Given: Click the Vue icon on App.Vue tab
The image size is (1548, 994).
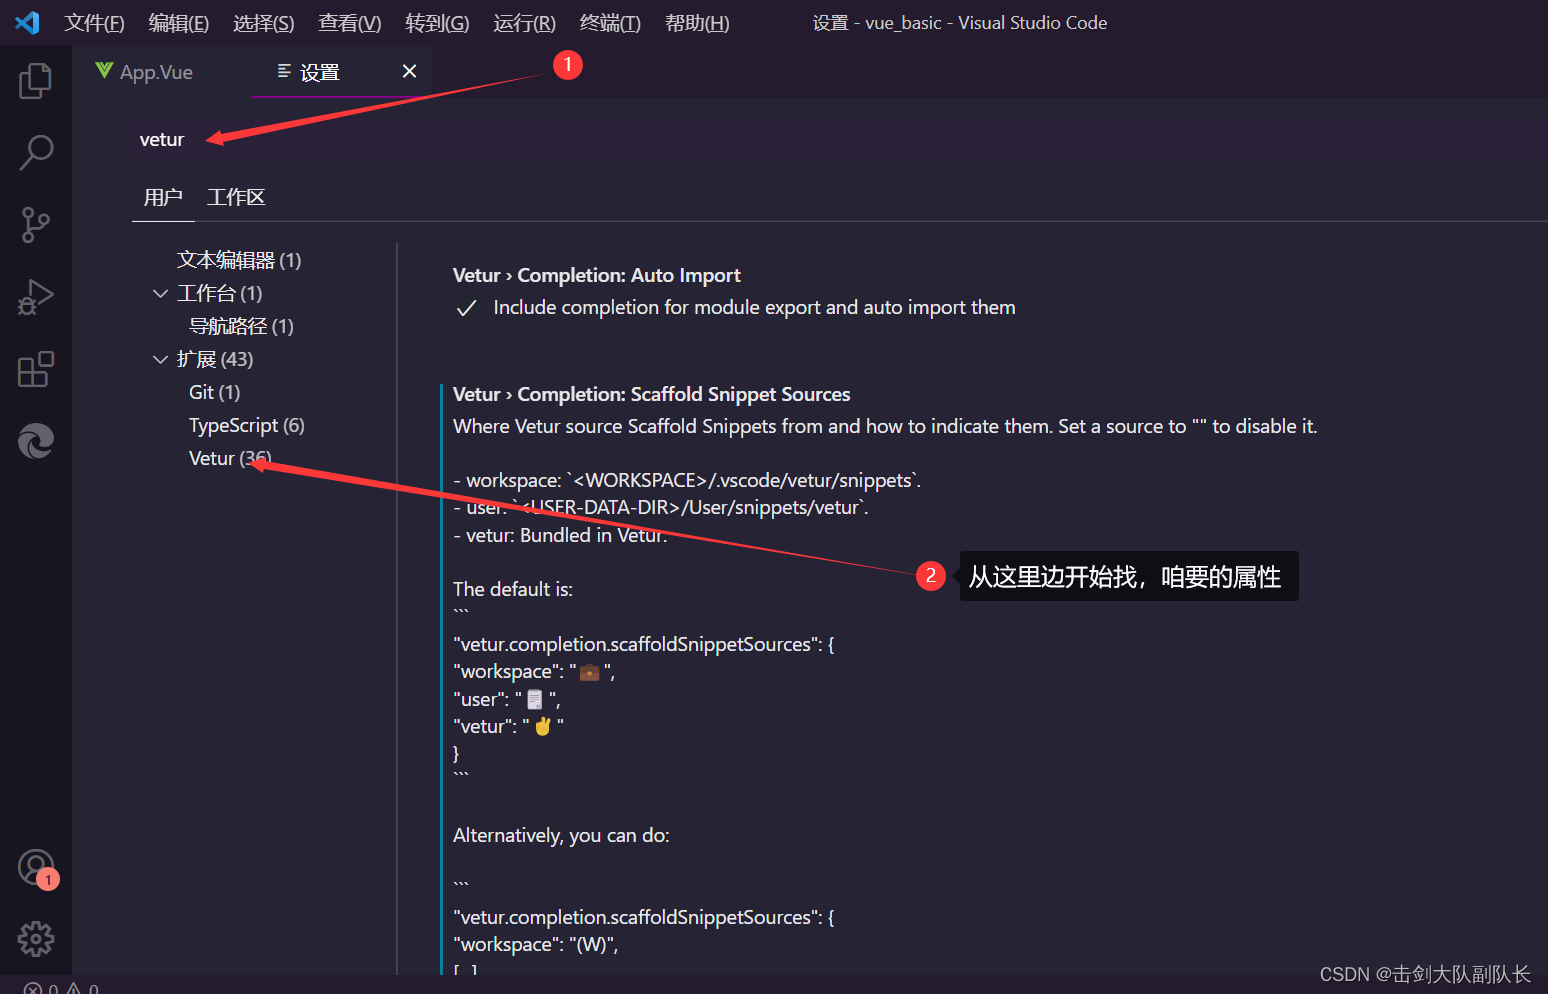Looking at the screenshot, I should [104, 70].
